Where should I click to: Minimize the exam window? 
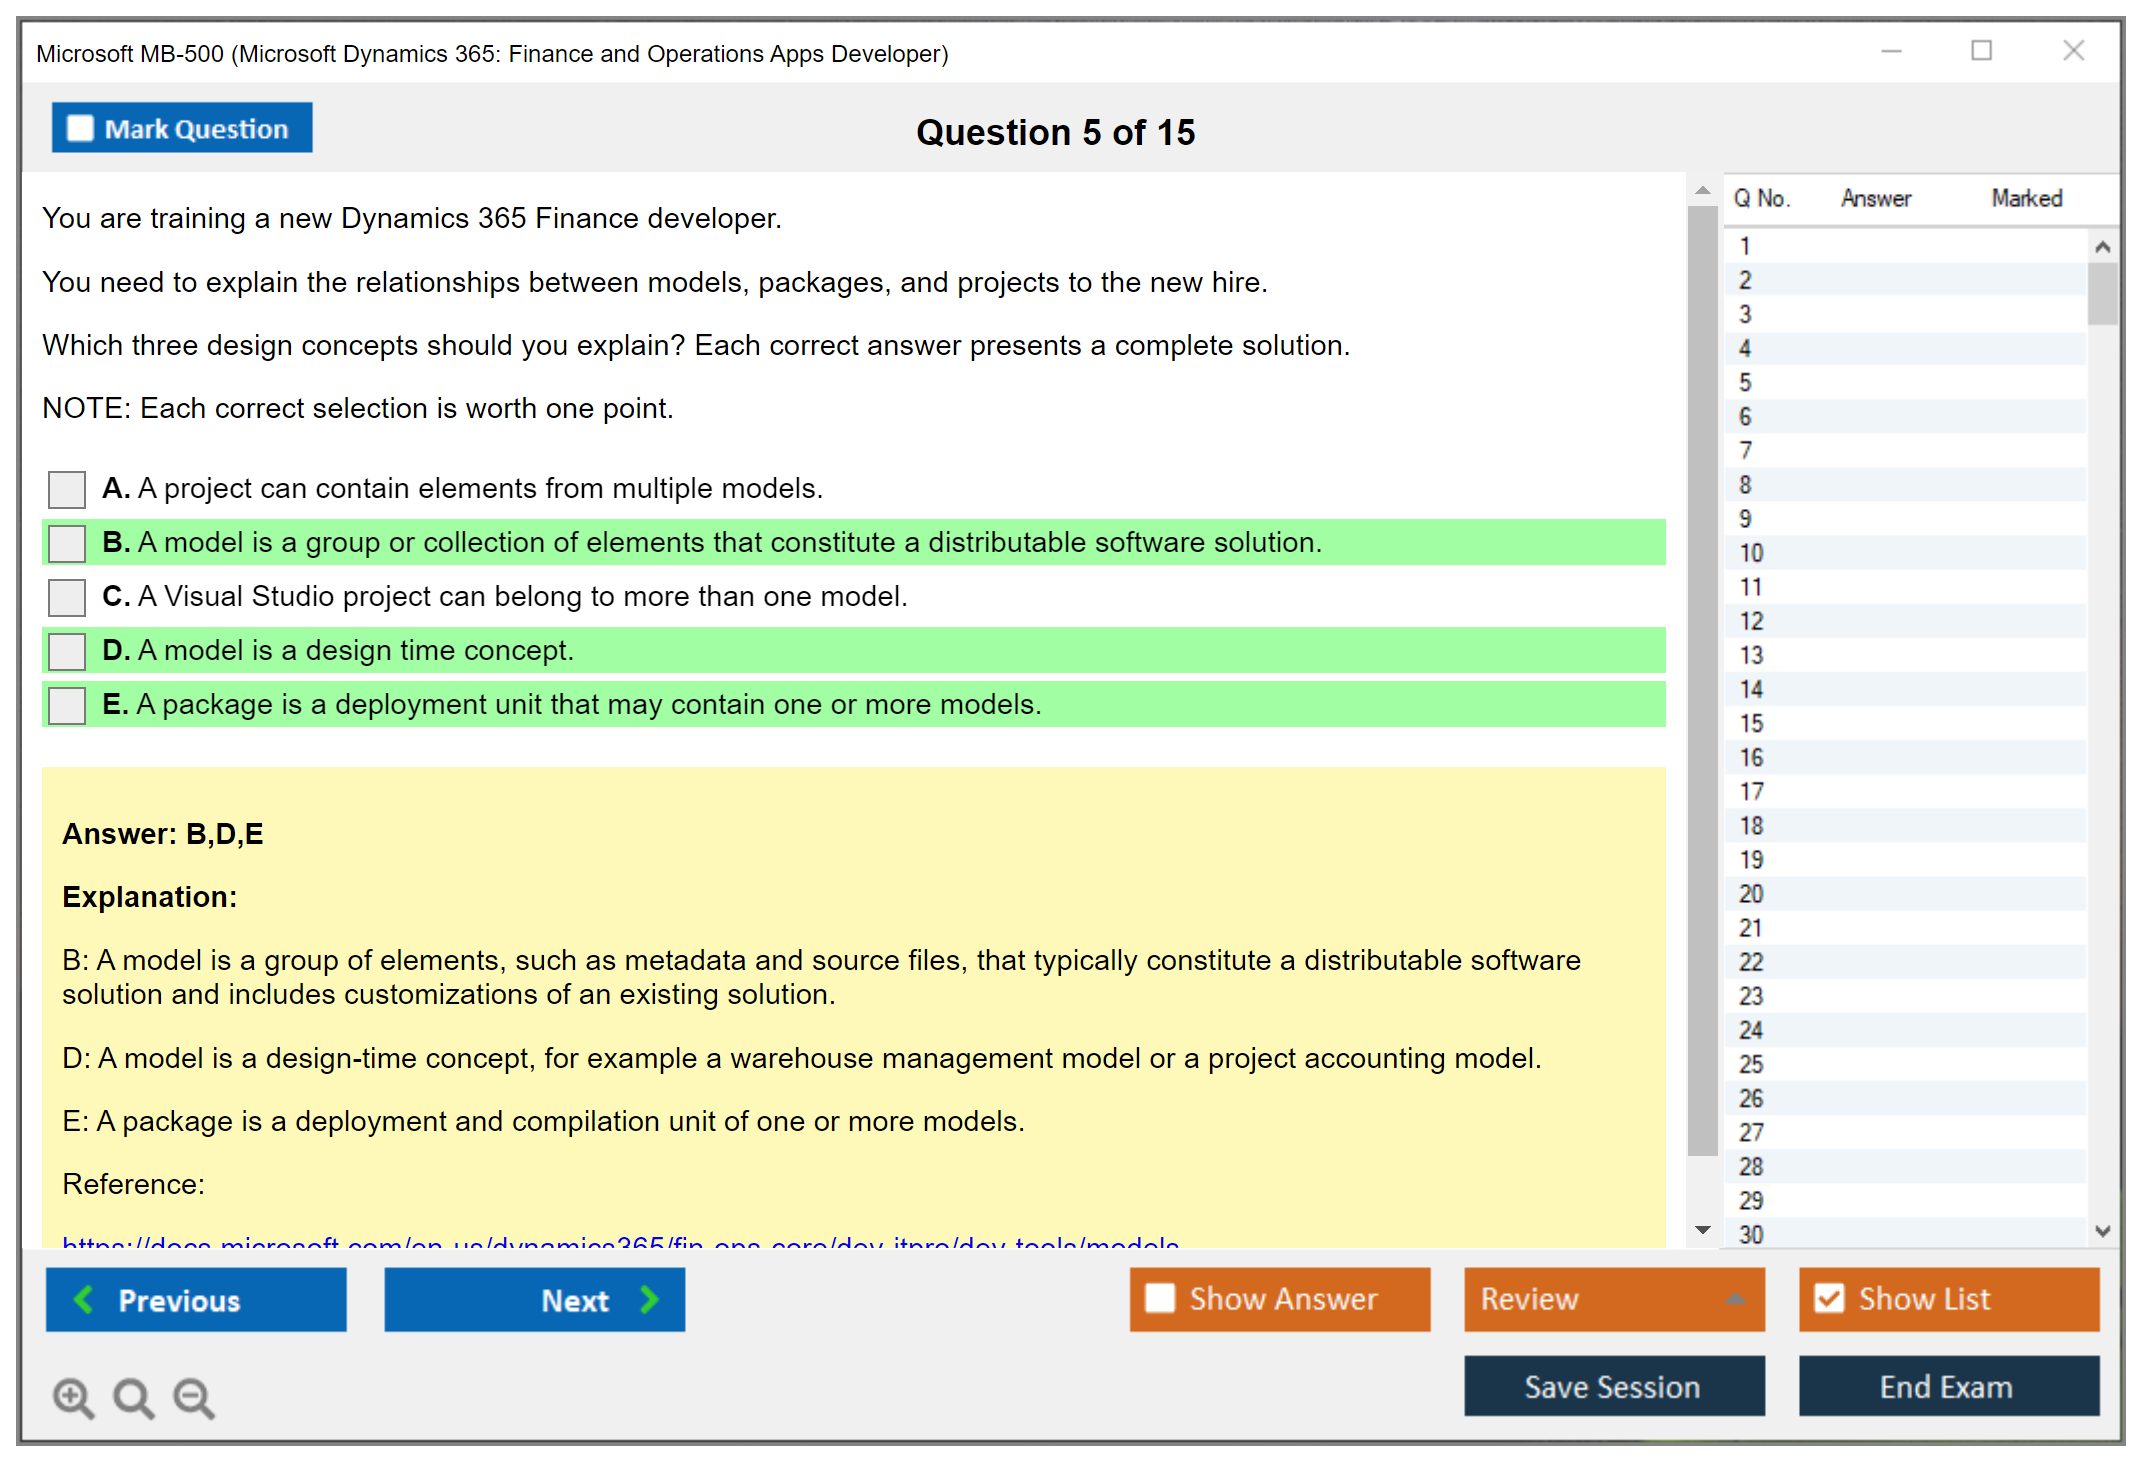click(1891, 51)
